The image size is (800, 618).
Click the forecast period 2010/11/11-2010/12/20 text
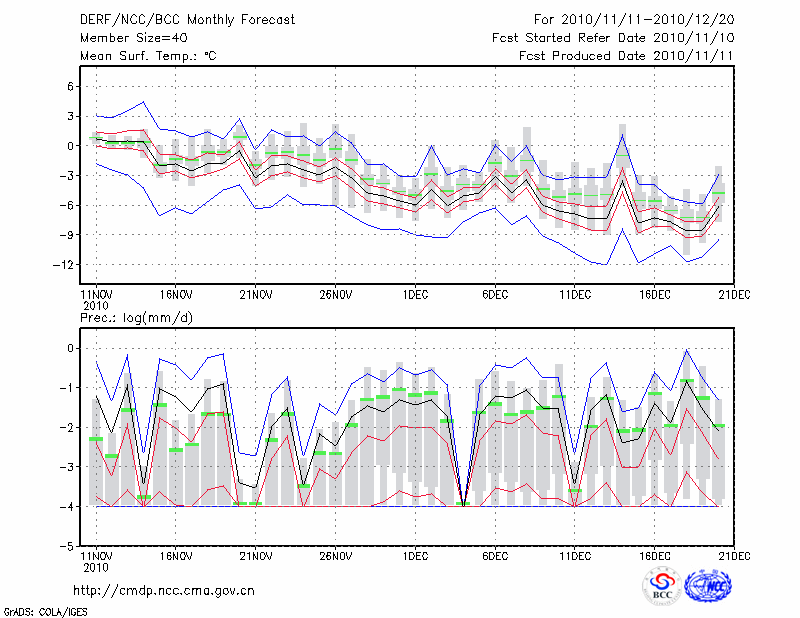click(x=634, y=20)
